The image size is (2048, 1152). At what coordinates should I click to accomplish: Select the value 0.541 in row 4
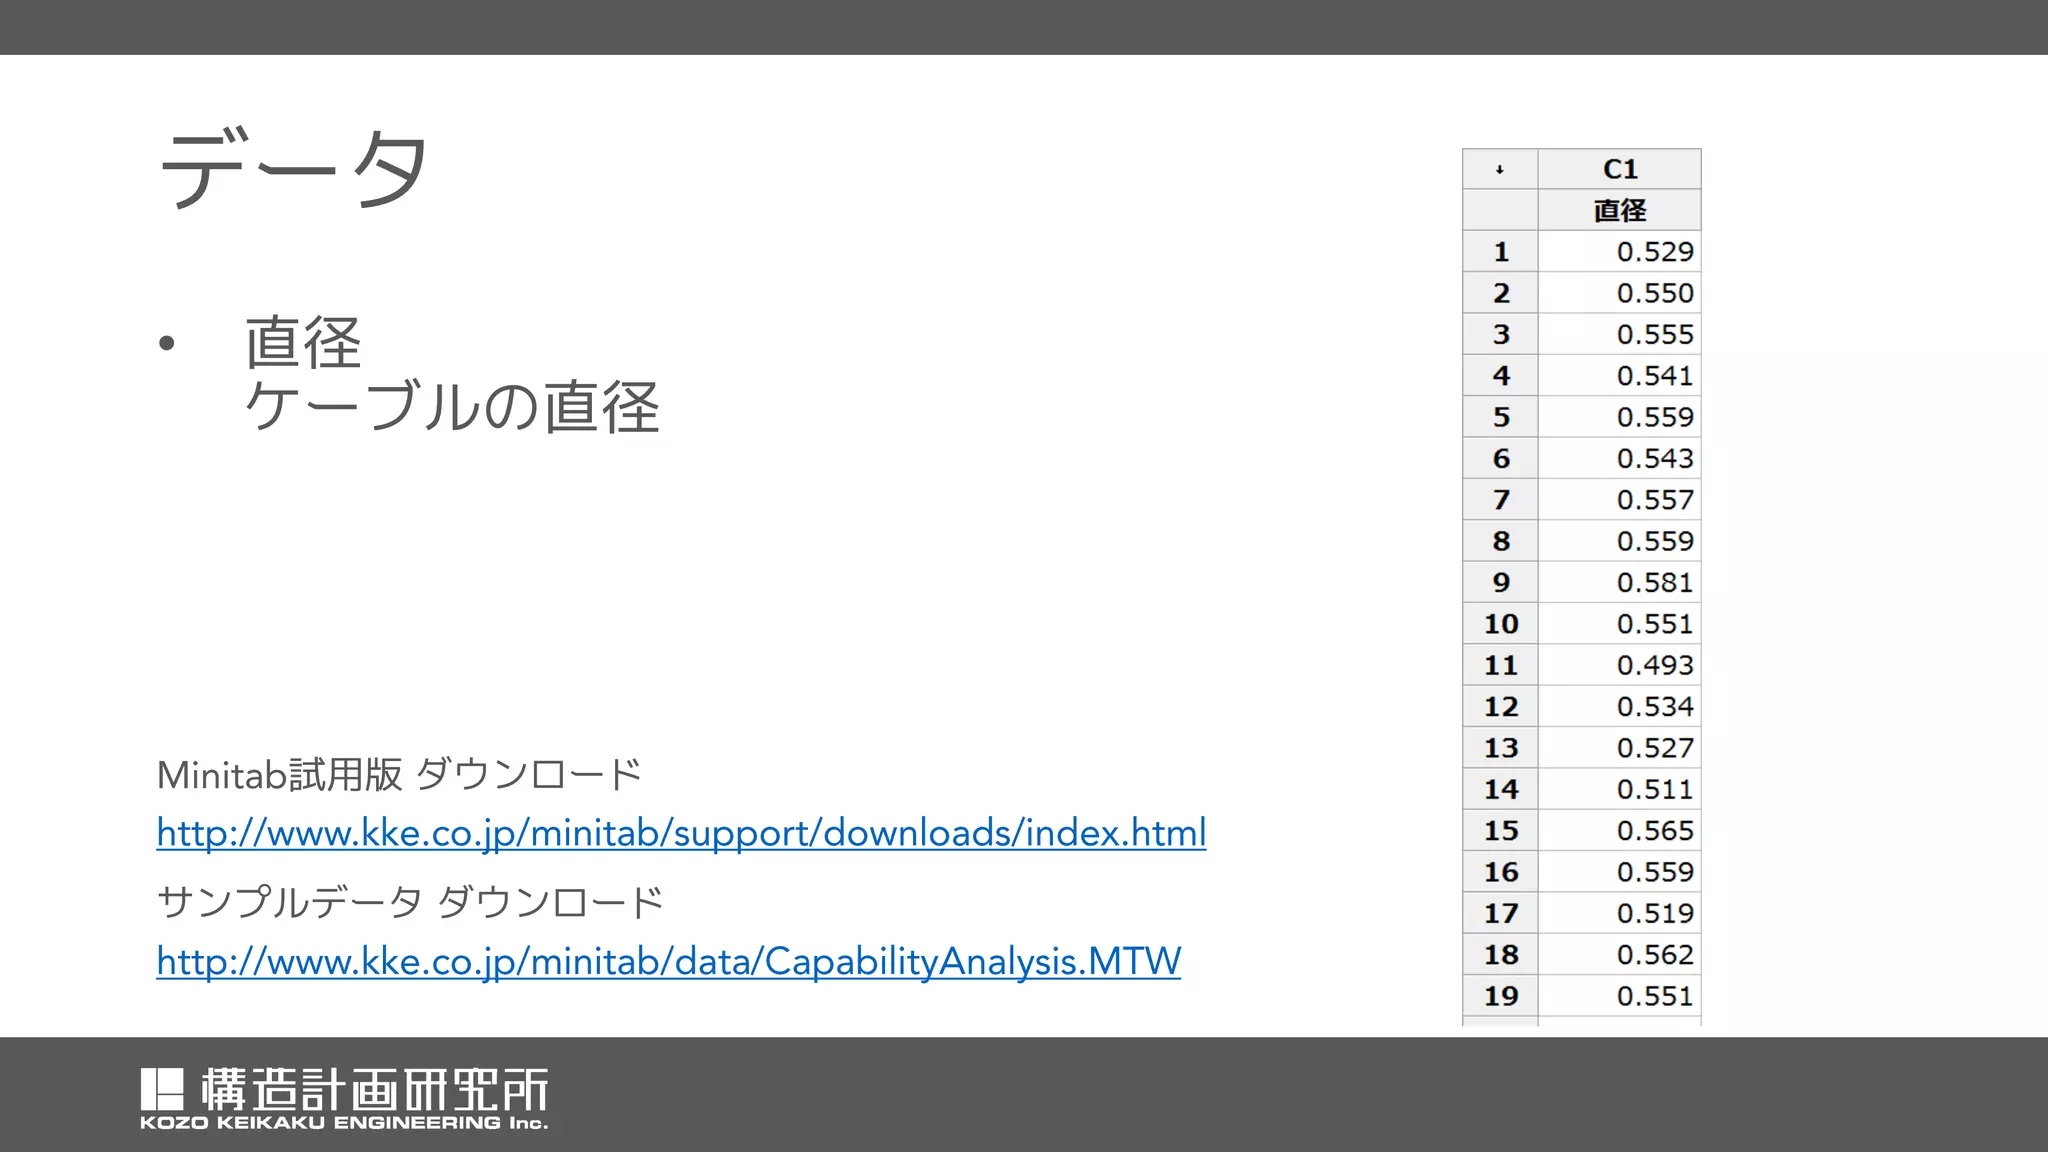(x=1619, y=375)
